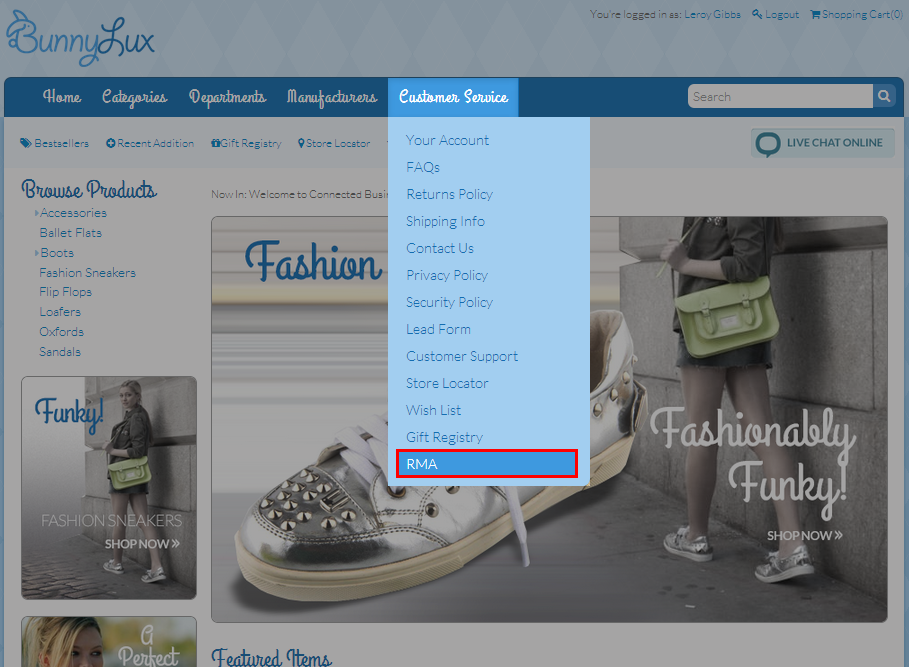Open the Shopping Cart icon link
909x667 pixels.
(x=815, y=14)
